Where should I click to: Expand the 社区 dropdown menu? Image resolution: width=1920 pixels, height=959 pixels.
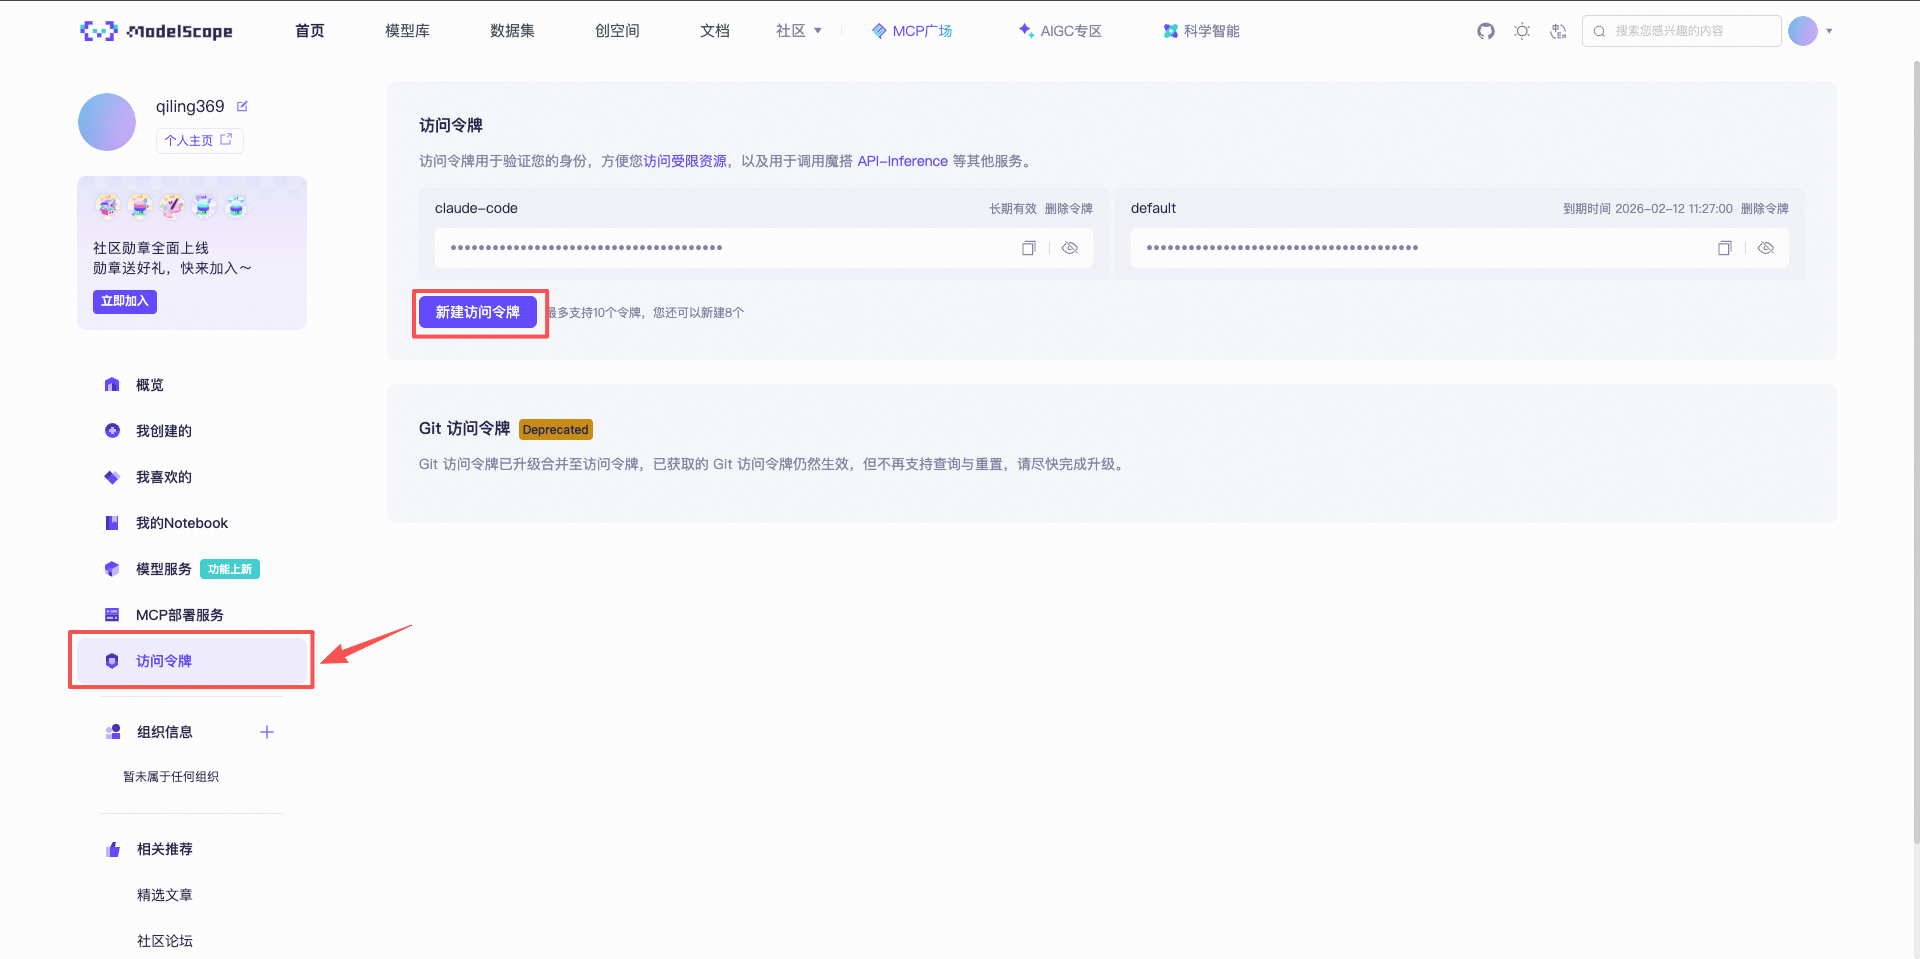(x=797, y=30)
